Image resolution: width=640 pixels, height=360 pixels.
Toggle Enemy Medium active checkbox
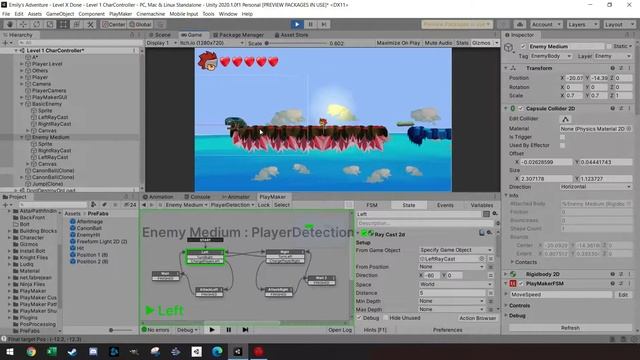[x=523, y=47]
